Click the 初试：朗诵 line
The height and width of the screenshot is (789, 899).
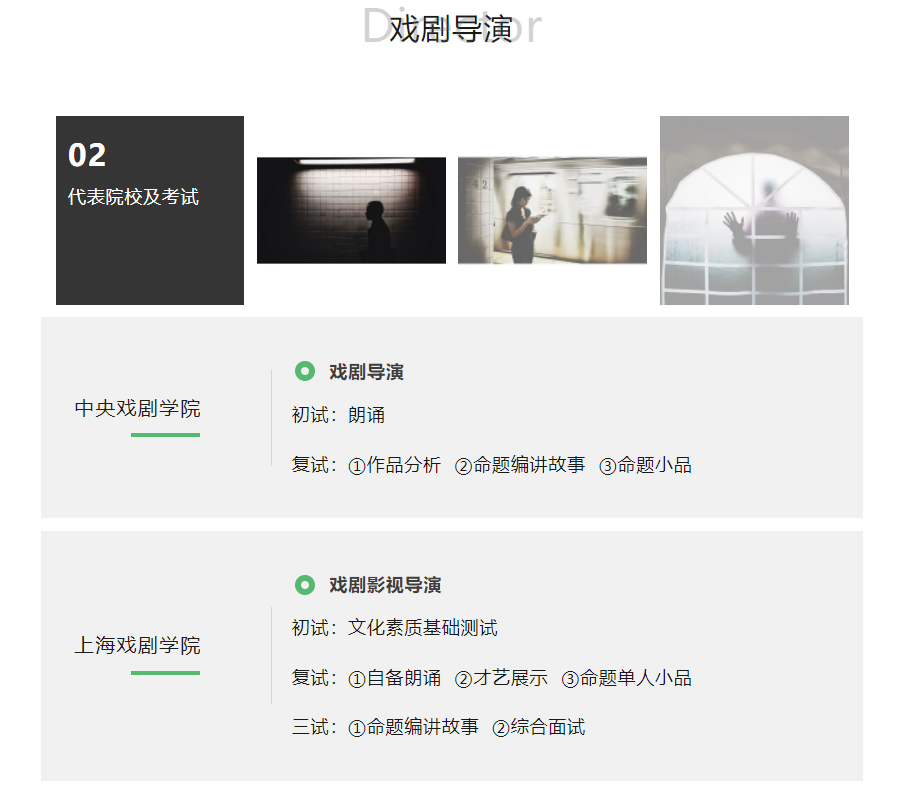338,415
